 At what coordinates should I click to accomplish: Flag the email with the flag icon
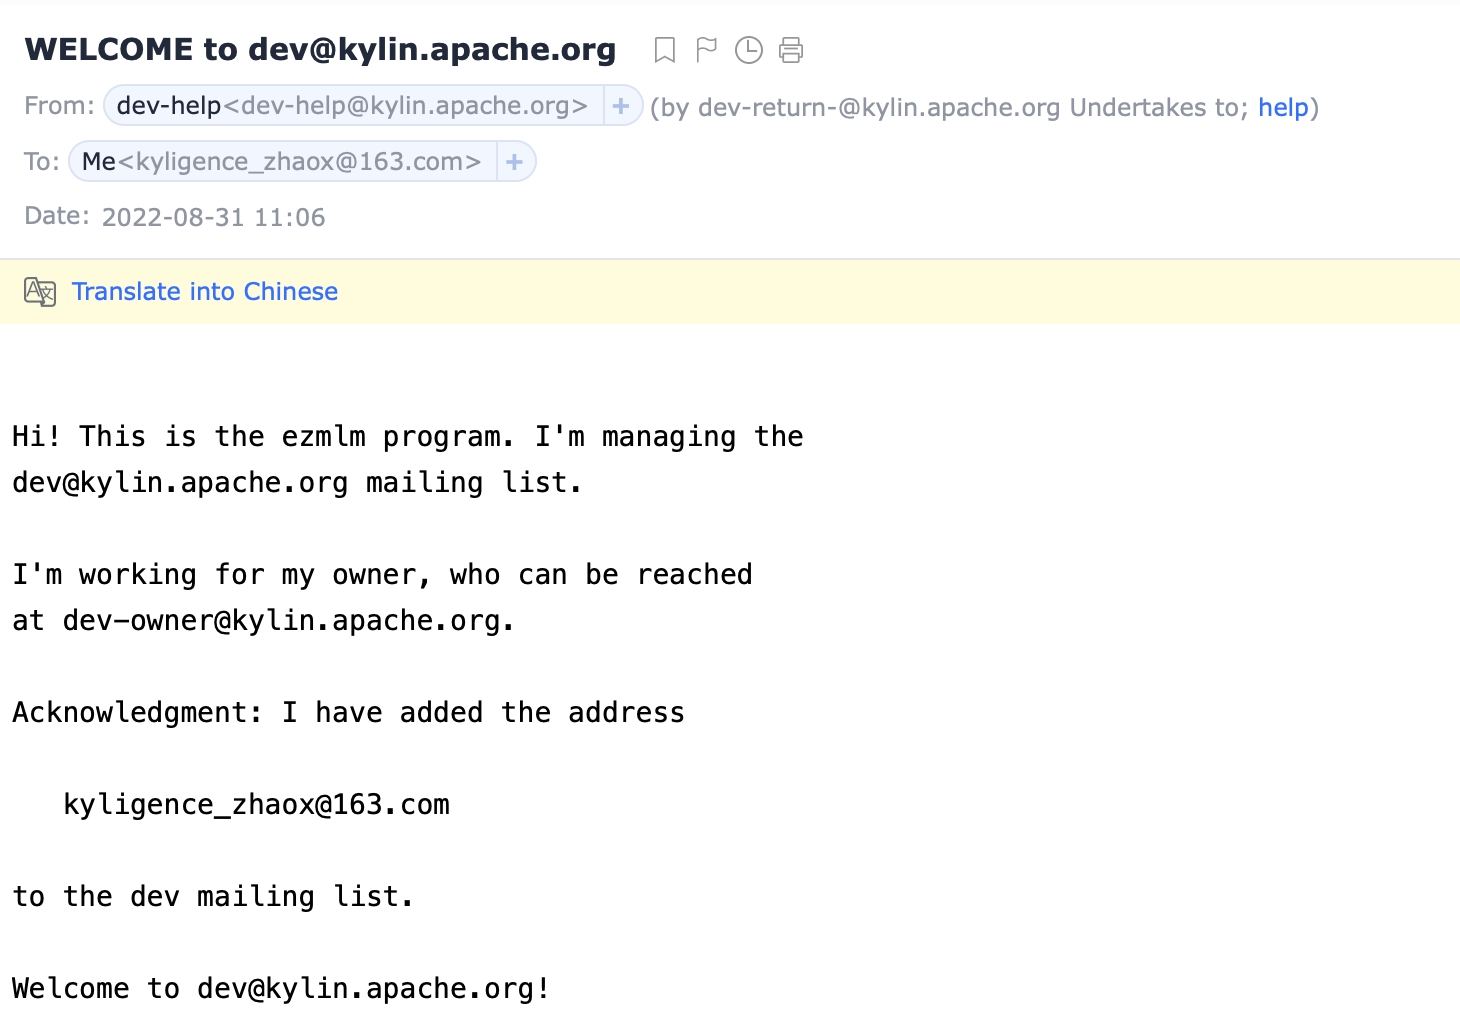click(706, 50)
